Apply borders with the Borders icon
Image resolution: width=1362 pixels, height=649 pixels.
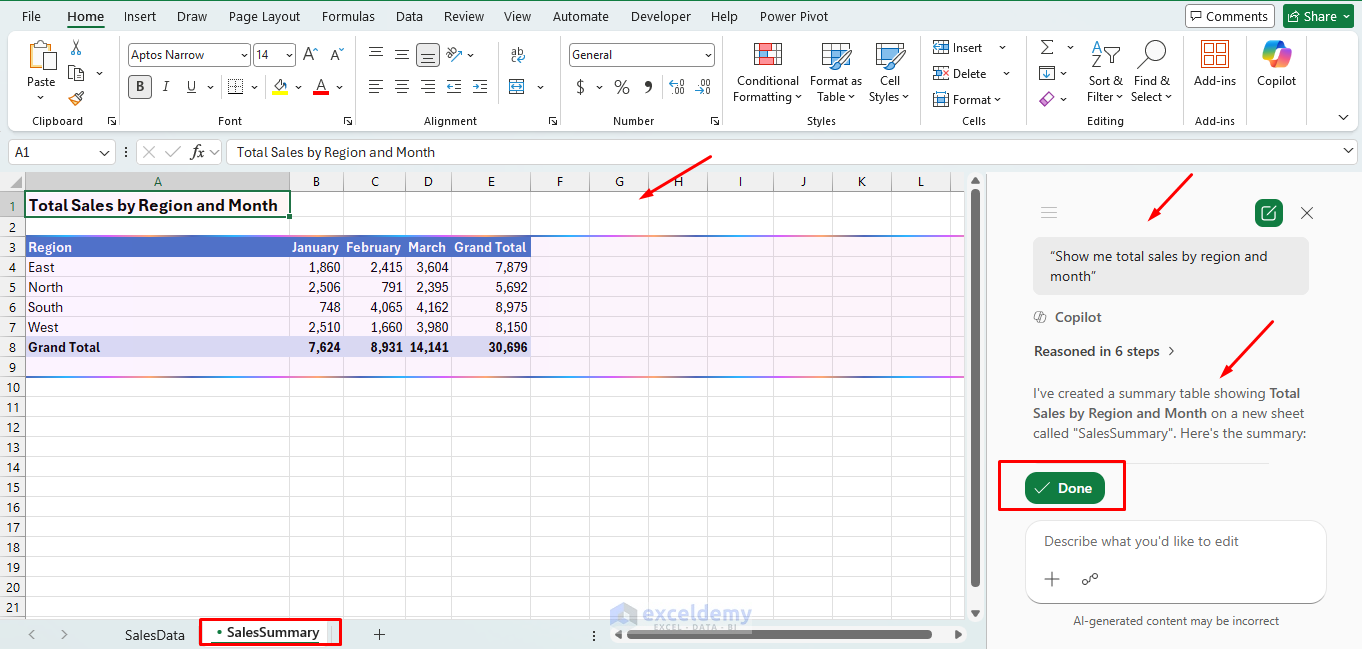[x=235, y=87]
